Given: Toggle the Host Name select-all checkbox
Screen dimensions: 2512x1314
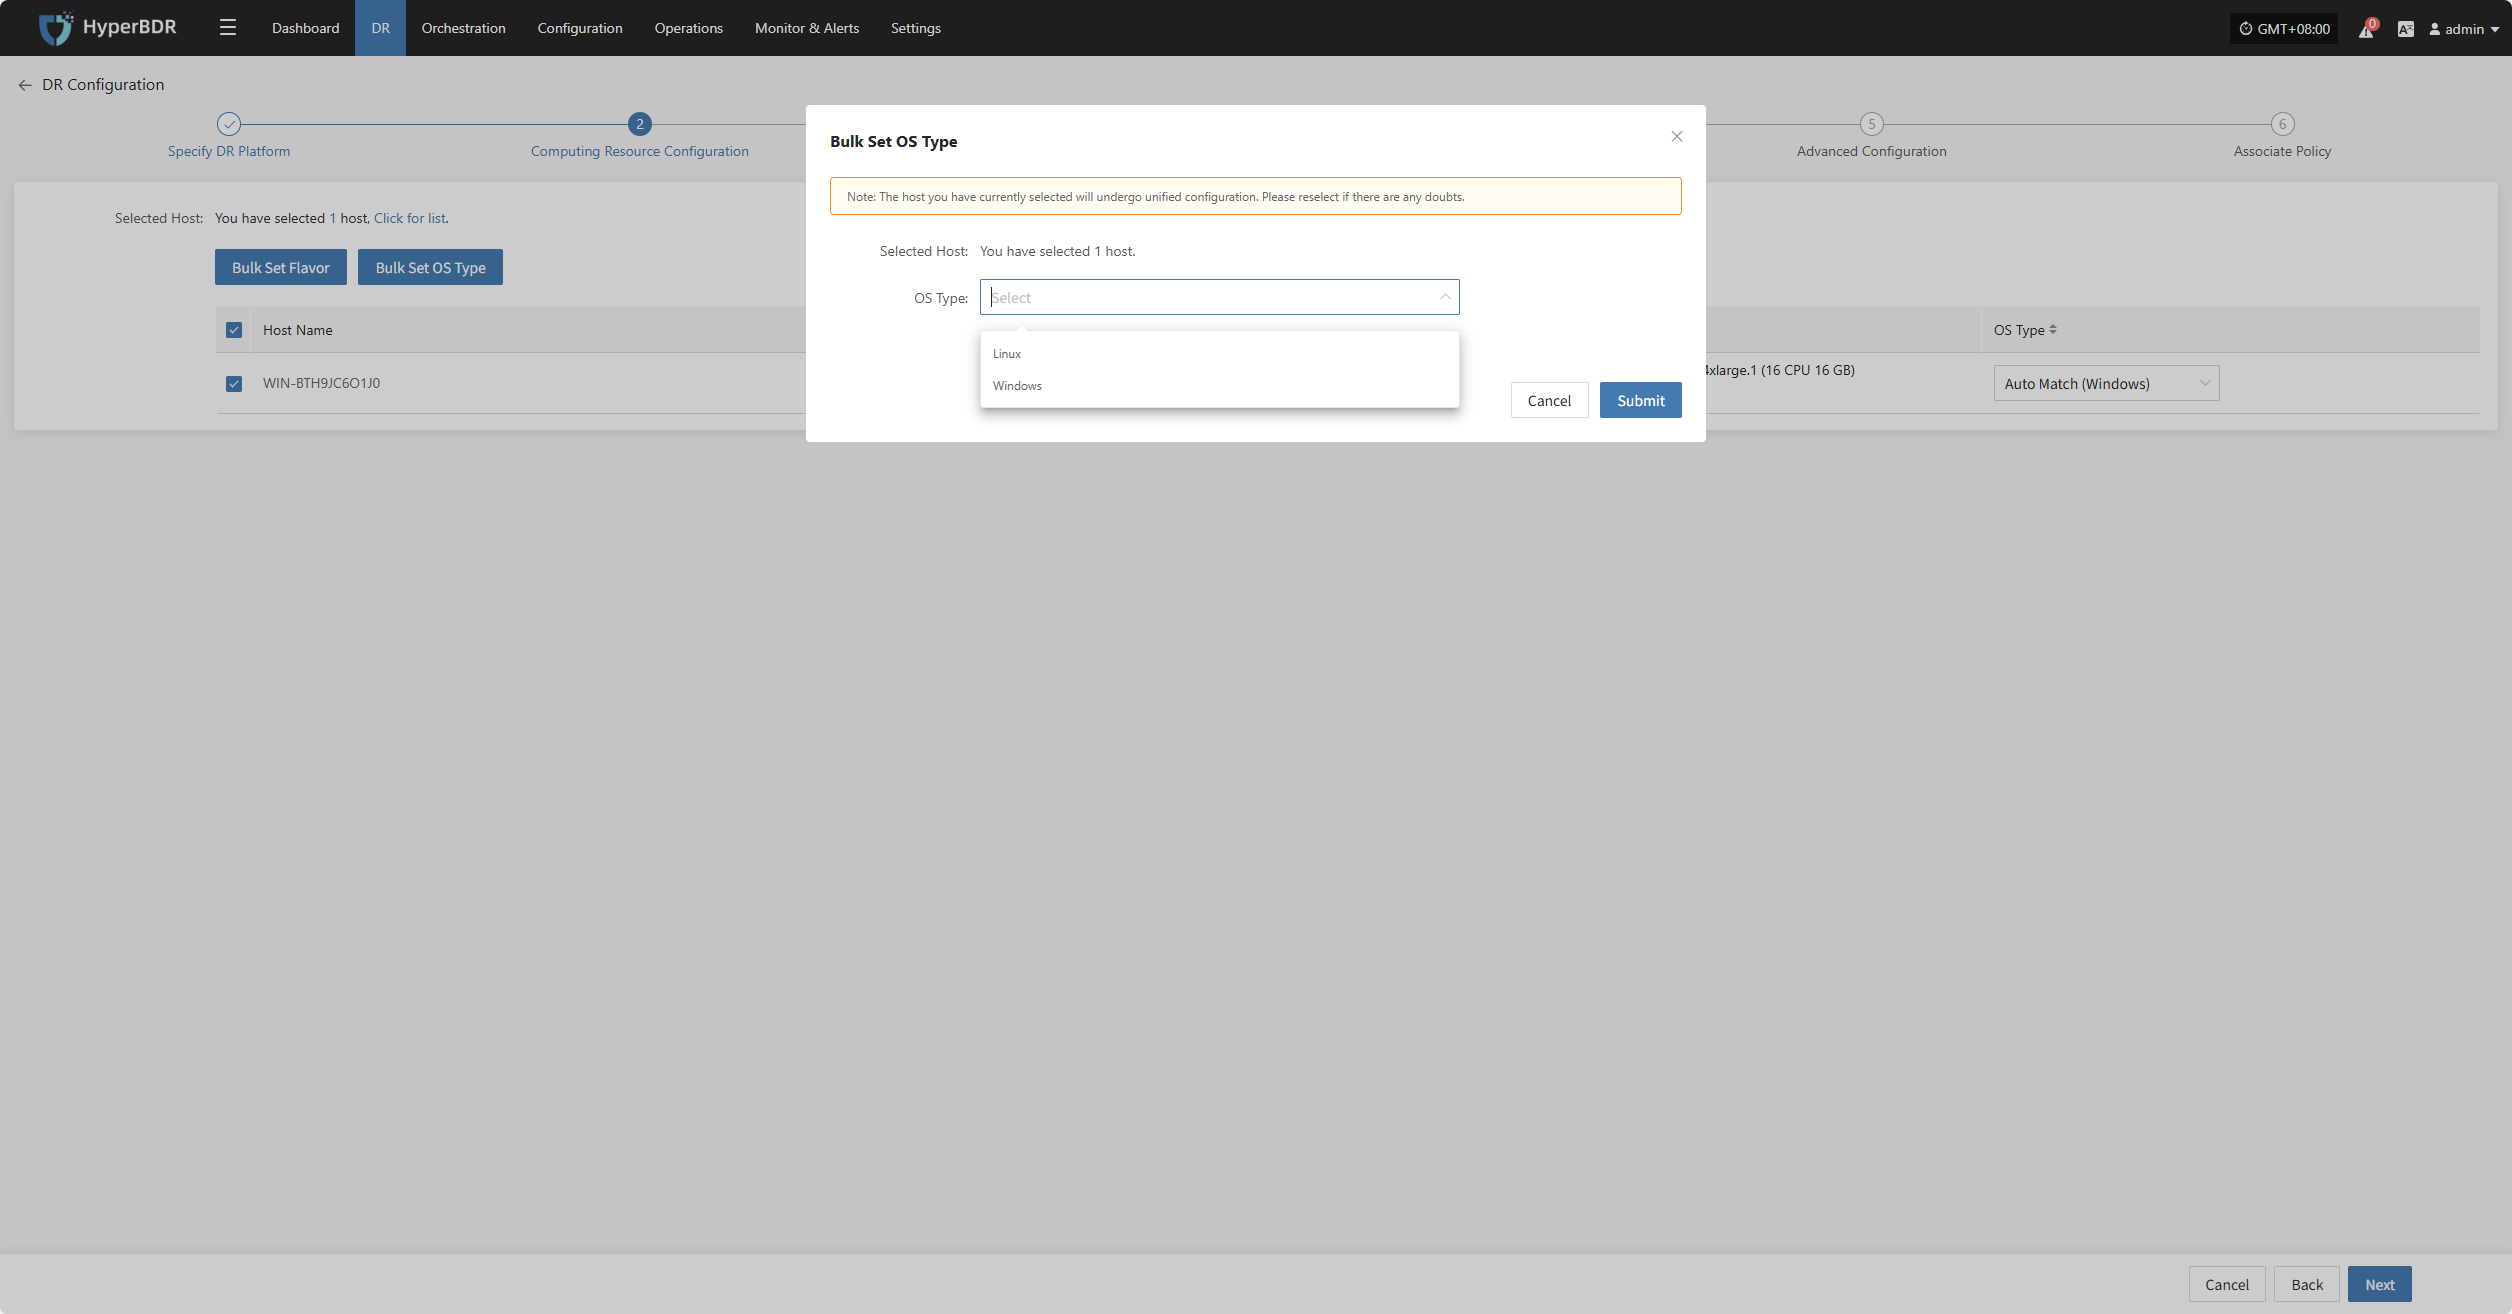Looking at the screenshot, I should pyautogui.click(x=234, y=330).
